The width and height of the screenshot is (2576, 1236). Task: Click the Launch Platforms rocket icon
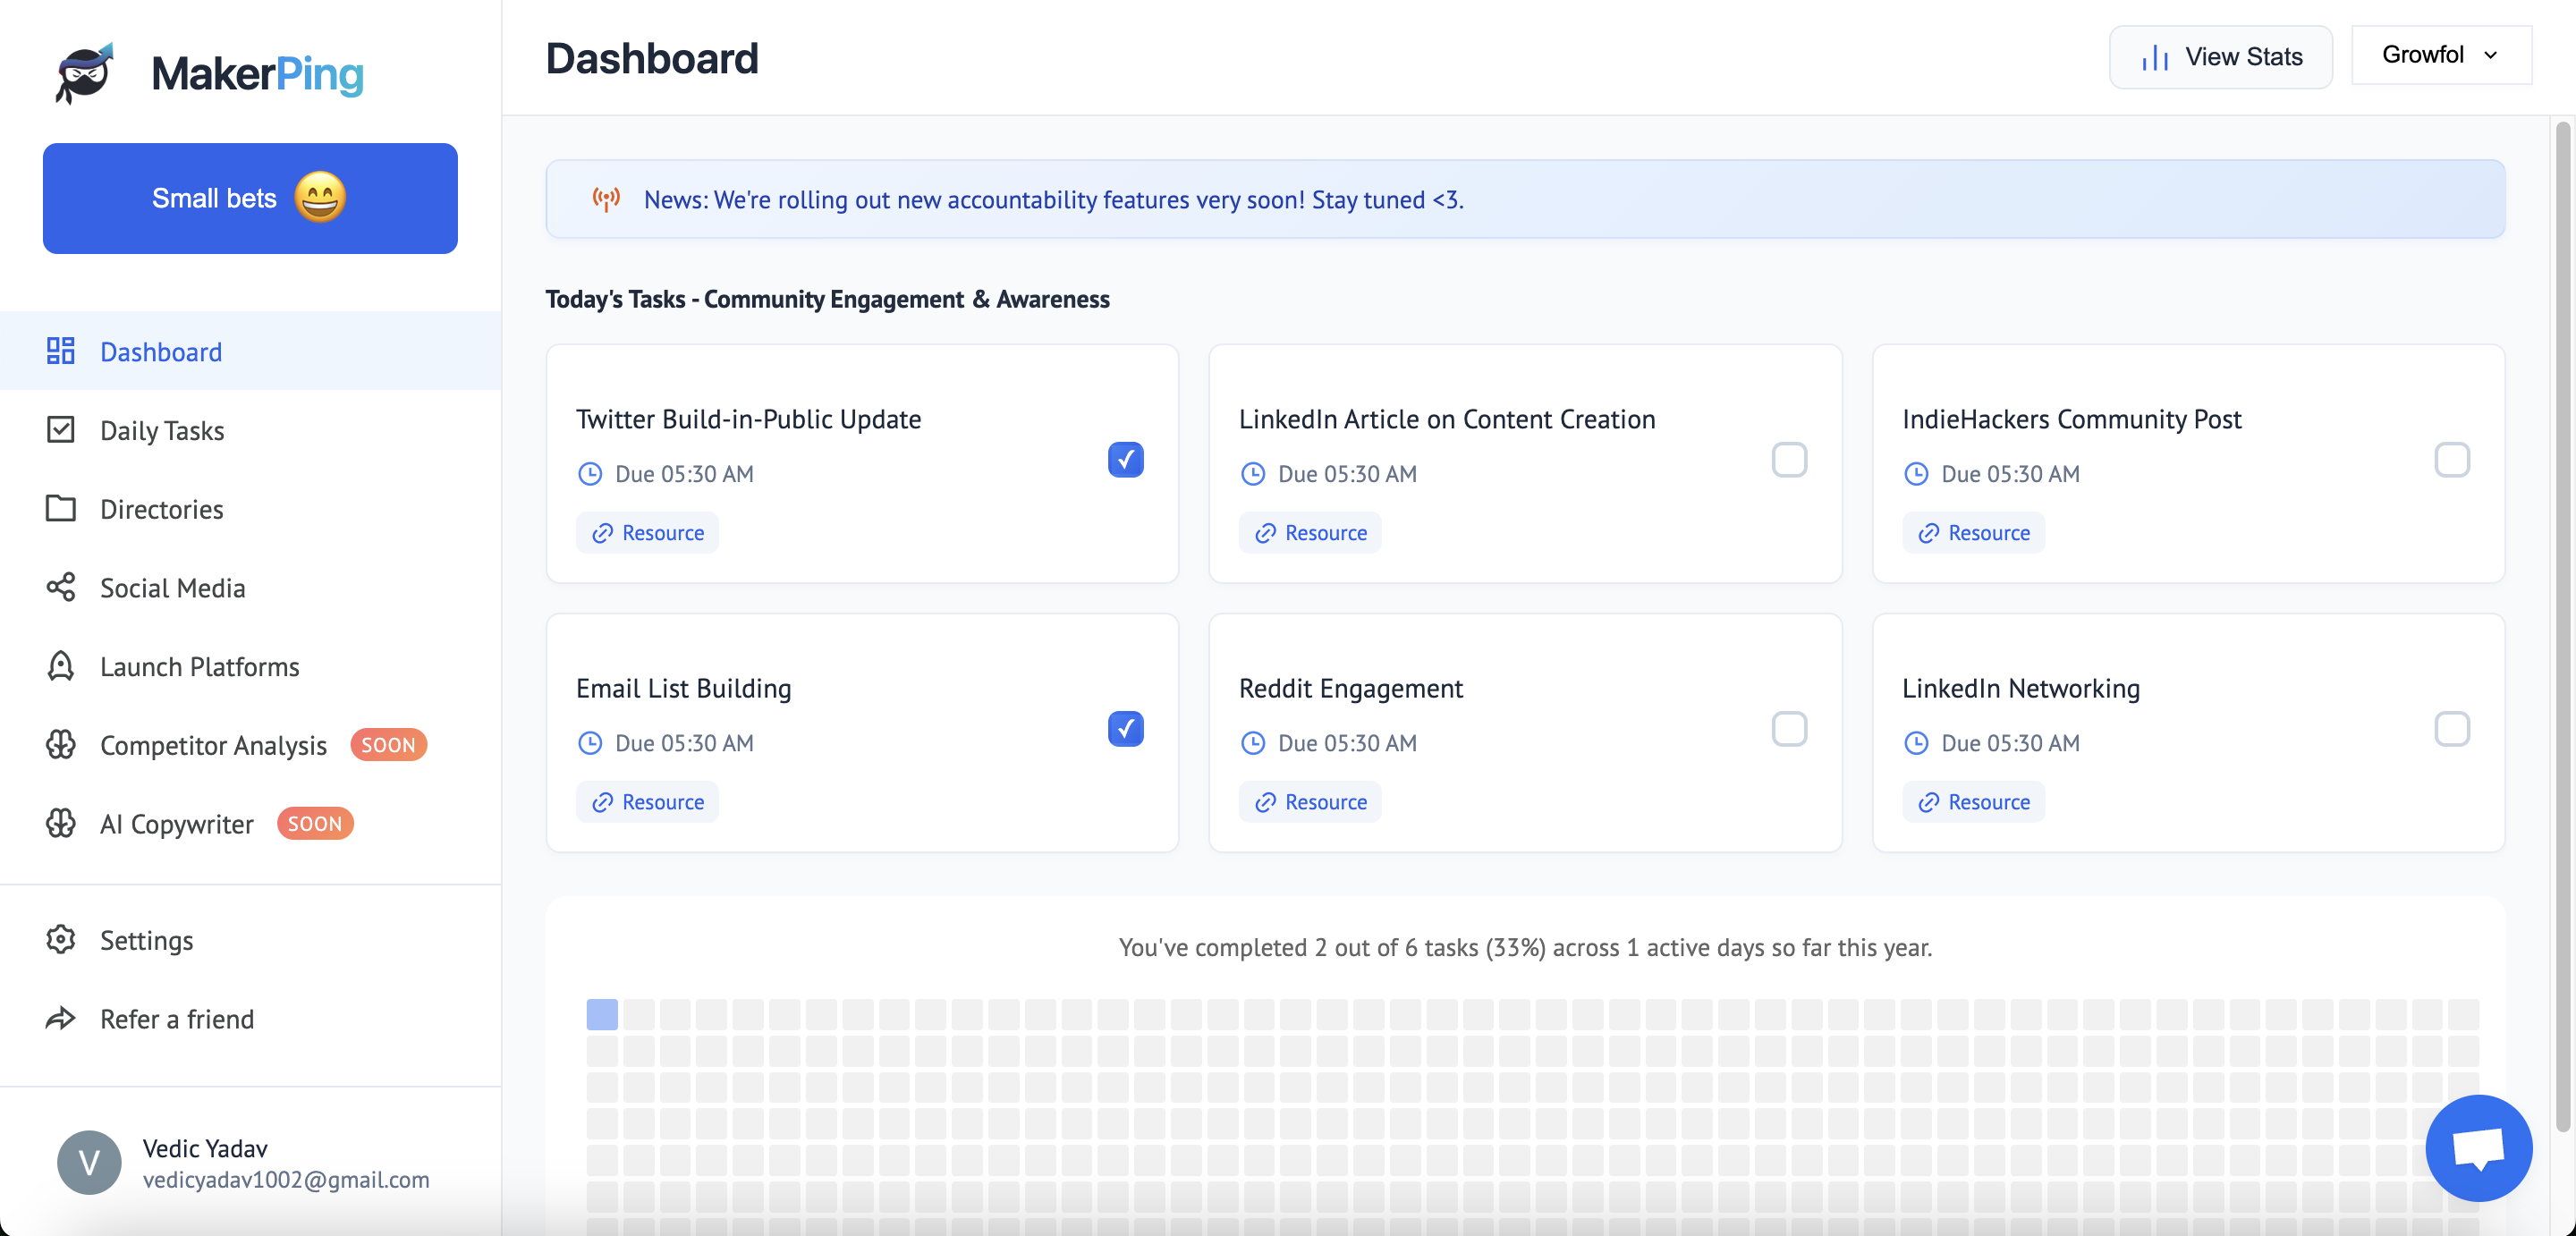pos(60,666)
